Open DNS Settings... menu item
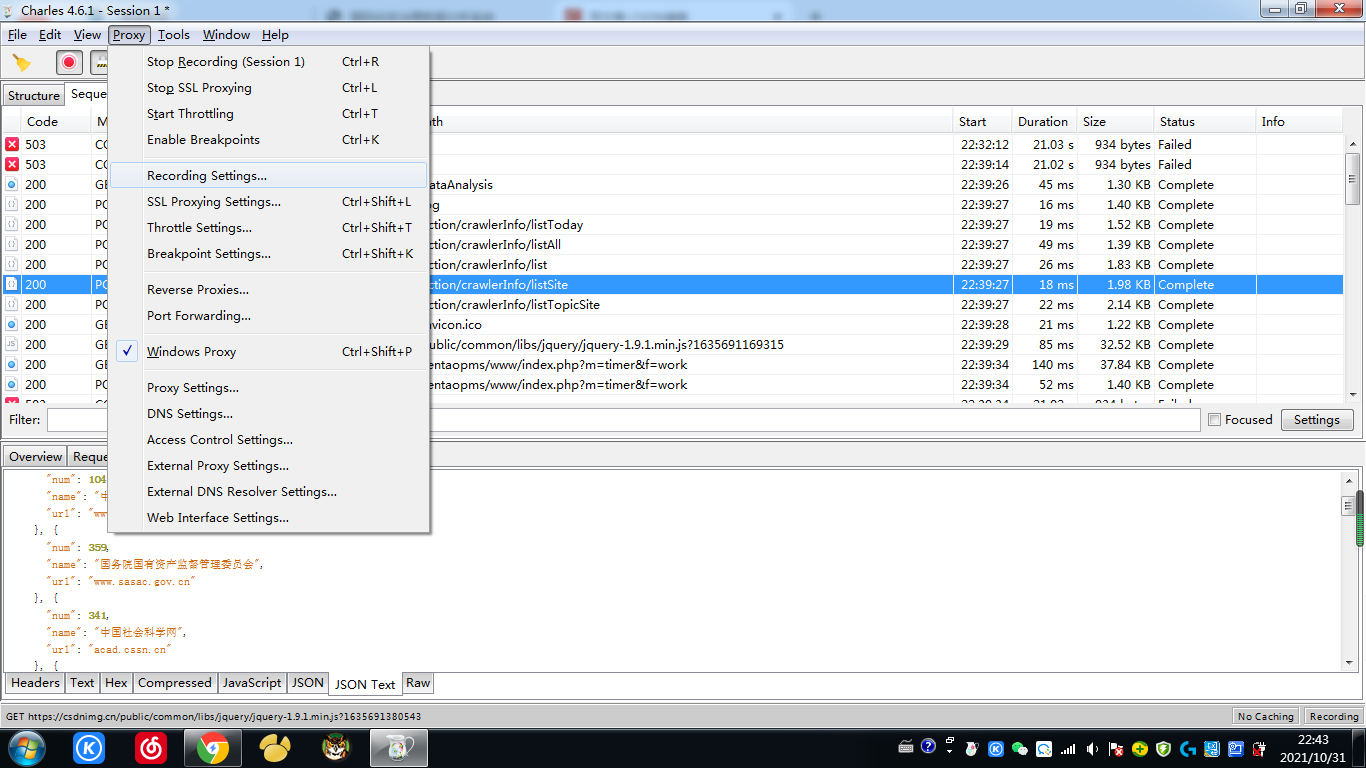 [x=268, y=414]
